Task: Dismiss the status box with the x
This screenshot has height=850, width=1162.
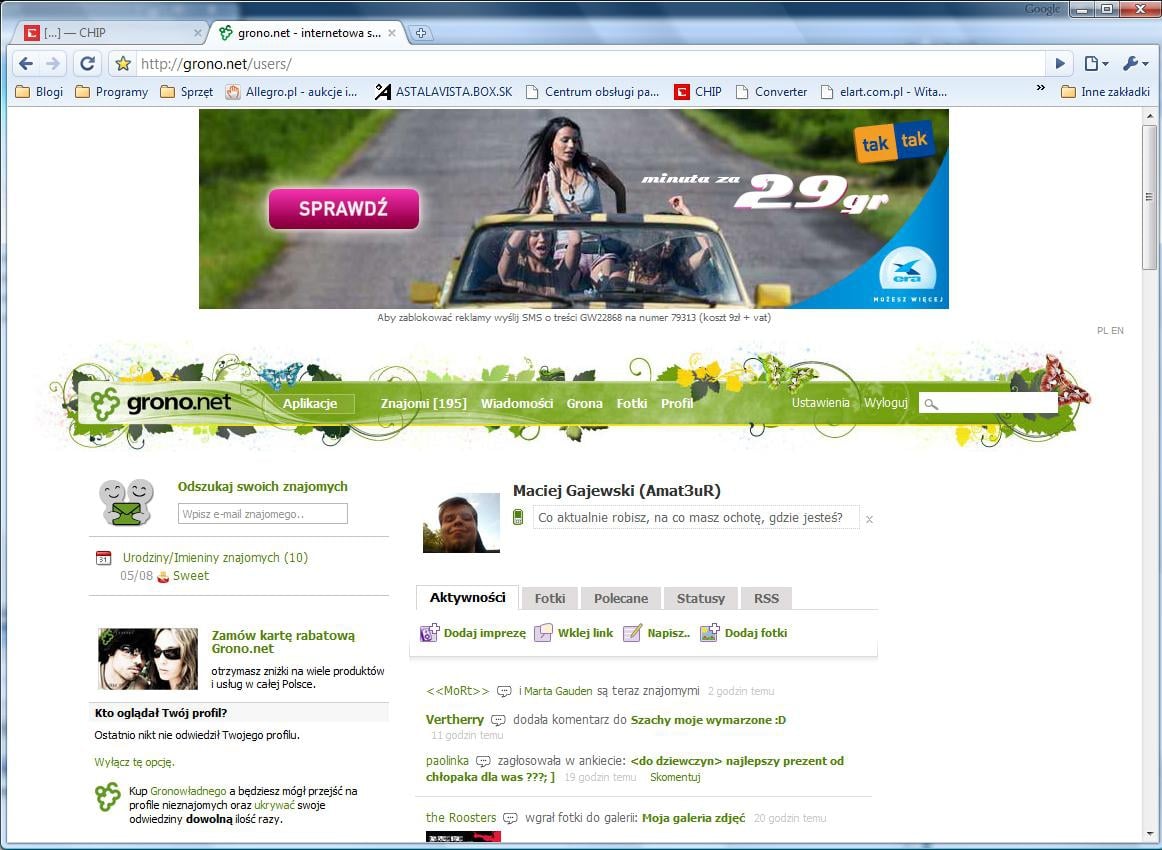Action: click(x=869, y=519)
